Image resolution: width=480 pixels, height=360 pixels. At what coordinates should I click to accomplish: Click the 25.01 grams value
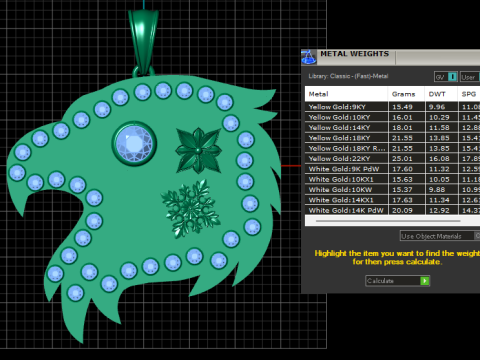coord(402,158)
